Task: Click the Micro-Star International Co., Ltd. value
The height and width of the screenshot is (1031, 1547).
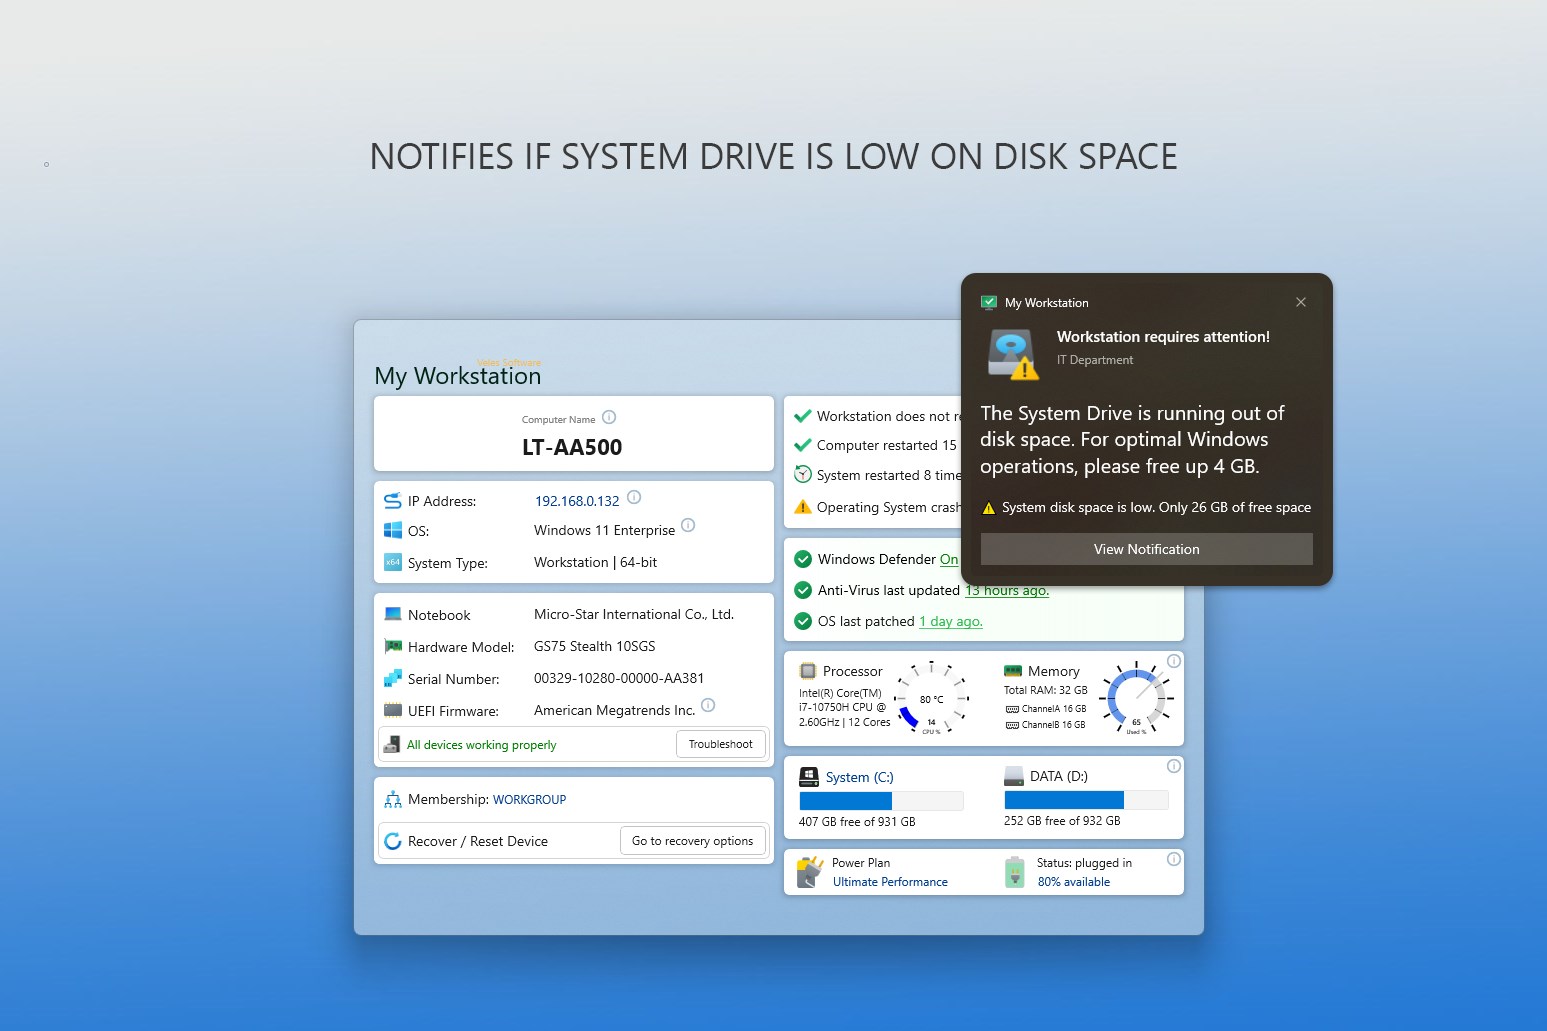Action: coord(634,614)
